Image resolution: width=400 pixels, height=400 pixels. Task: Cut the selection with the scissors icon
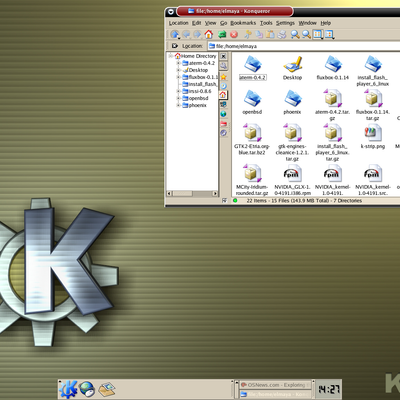click(248, 34)
